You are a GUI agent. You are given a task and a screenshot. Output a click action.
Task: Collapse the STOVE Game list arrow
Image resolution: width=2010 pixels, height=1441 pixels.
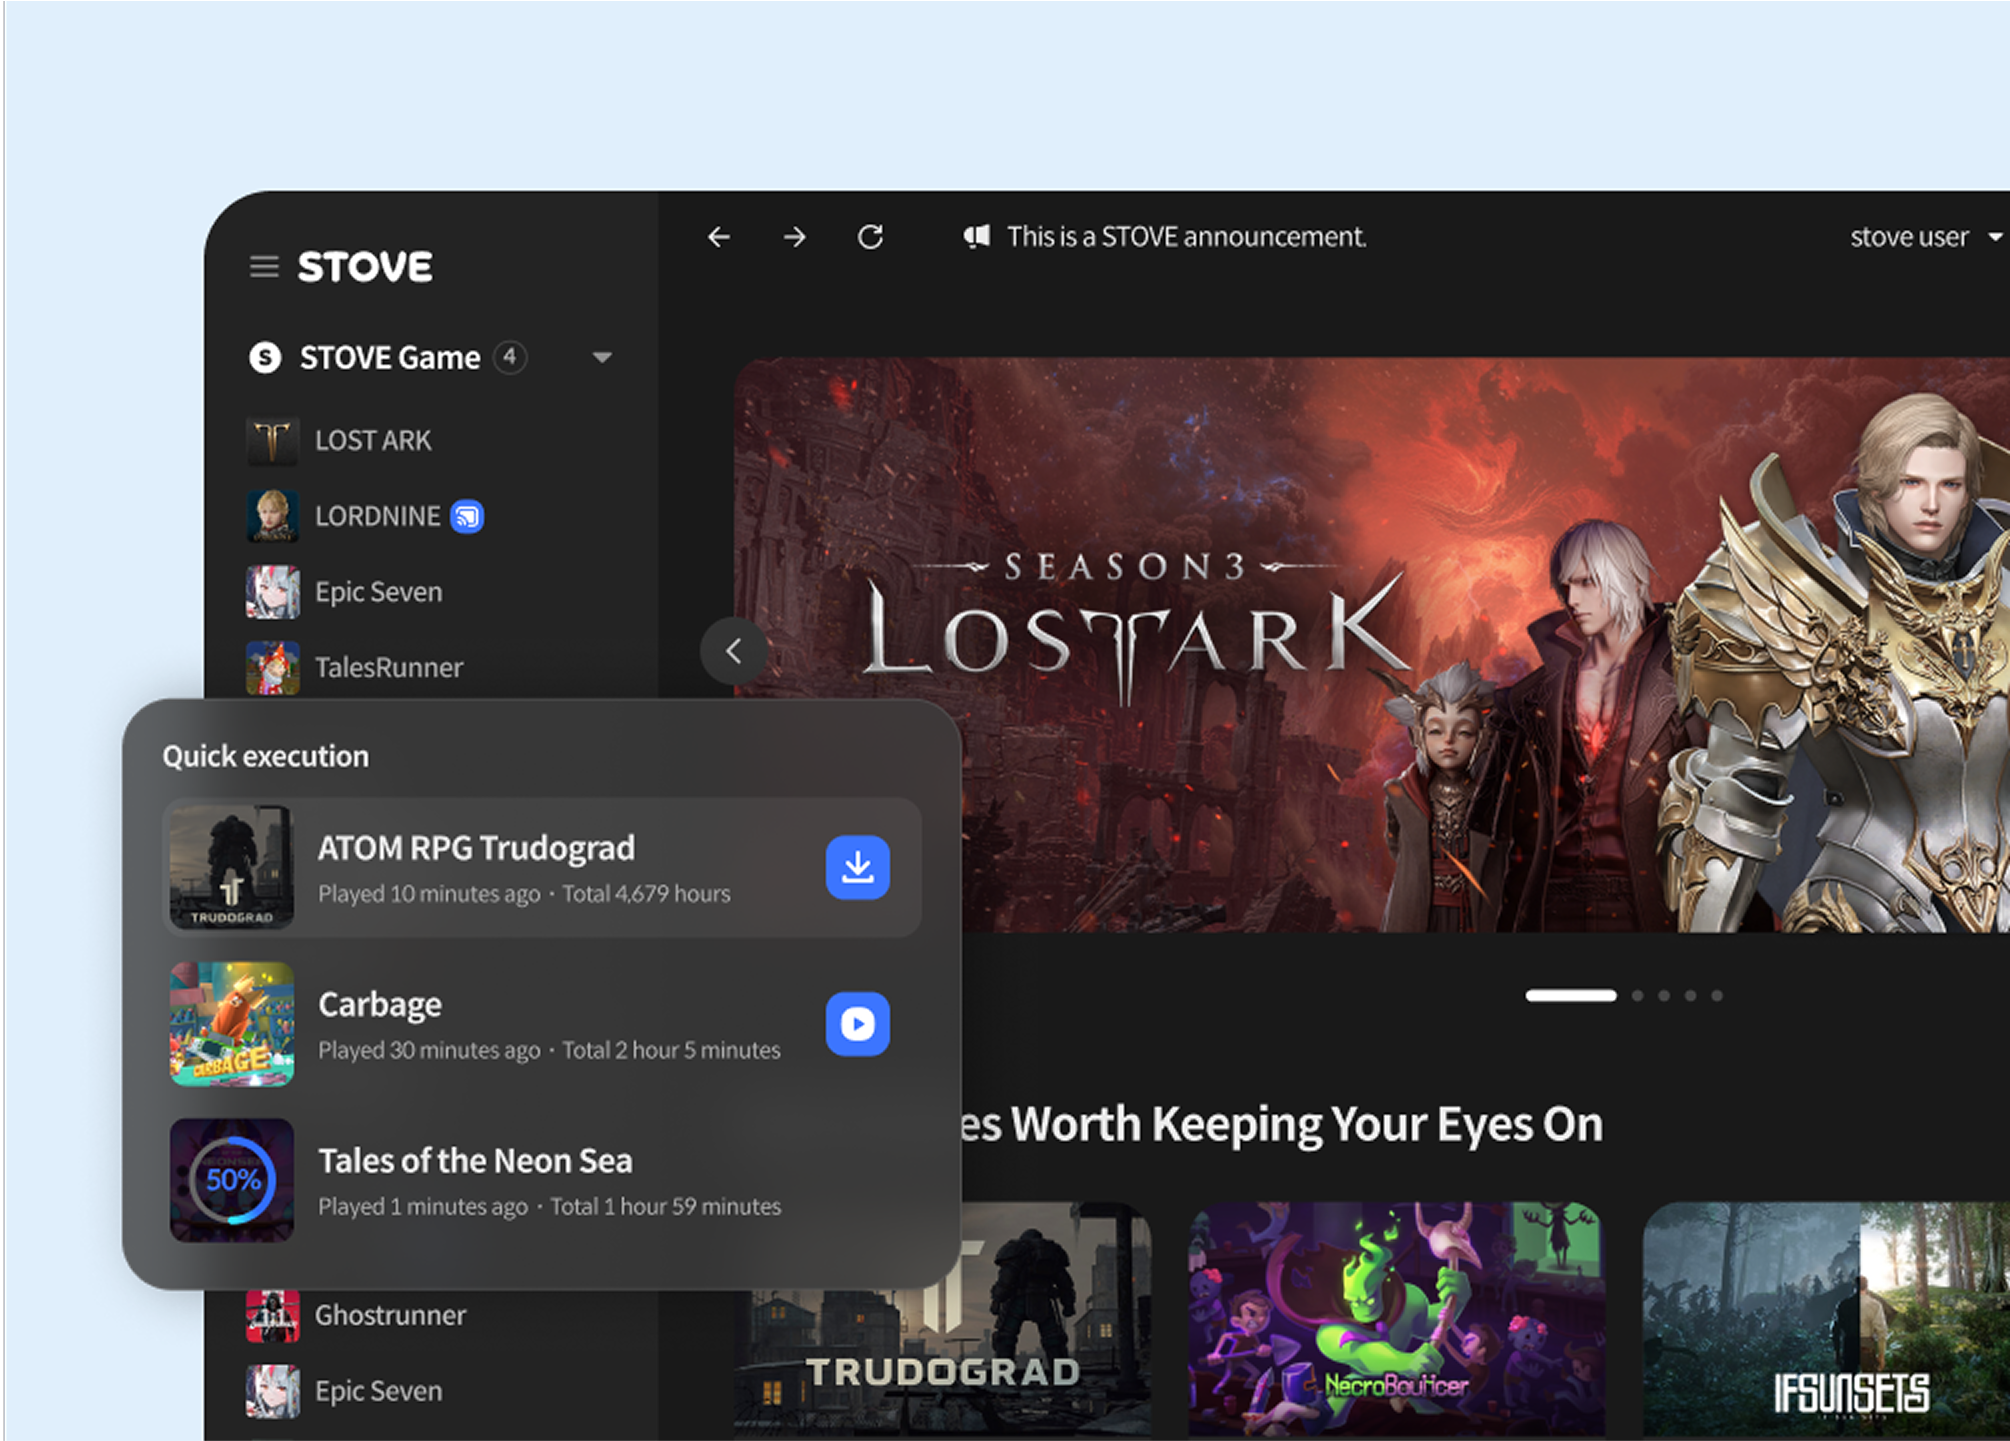pyautogui.click(x=601, y=357)
